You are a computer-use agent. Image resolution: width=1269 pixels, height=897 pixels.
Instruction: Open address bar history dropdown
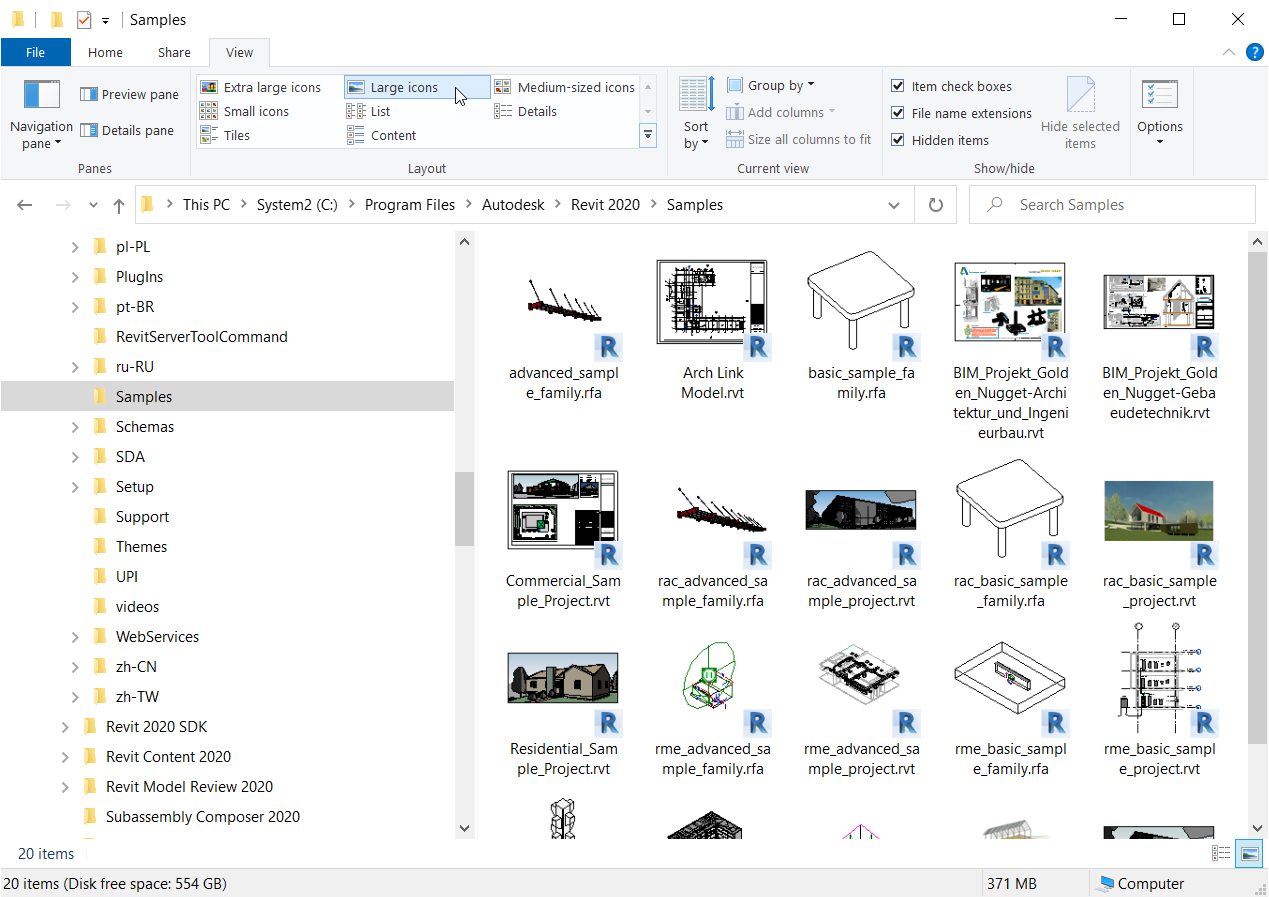click(894, 204)
